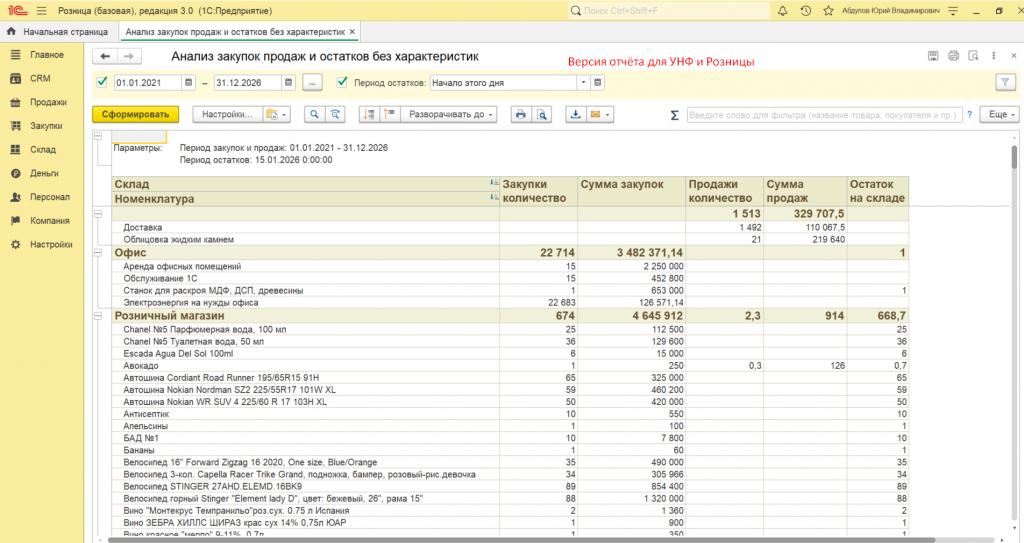Collapse the Офис group in report
The width and height of the screenshot is (1024, 543).
coord(98,252)
